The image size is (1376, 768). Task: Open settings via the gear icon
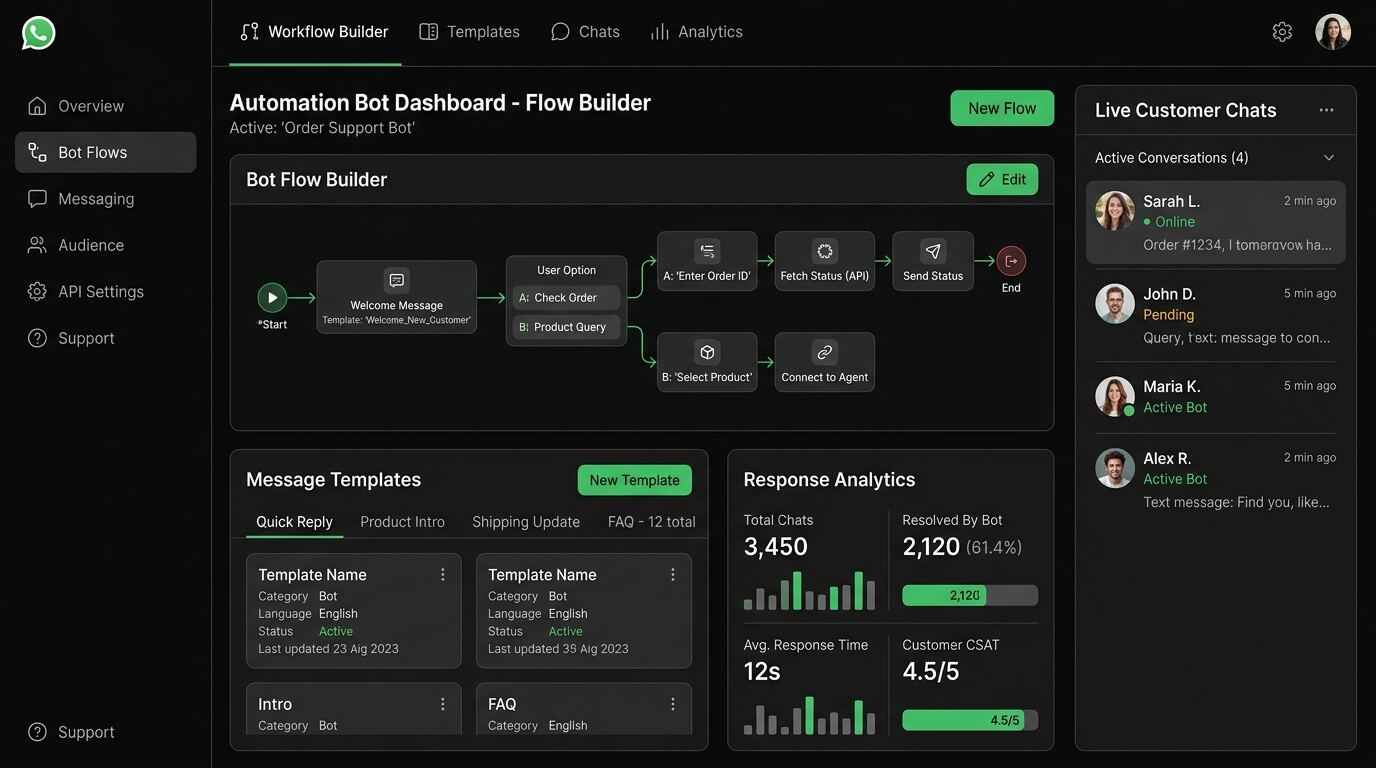pos(1282,32)
